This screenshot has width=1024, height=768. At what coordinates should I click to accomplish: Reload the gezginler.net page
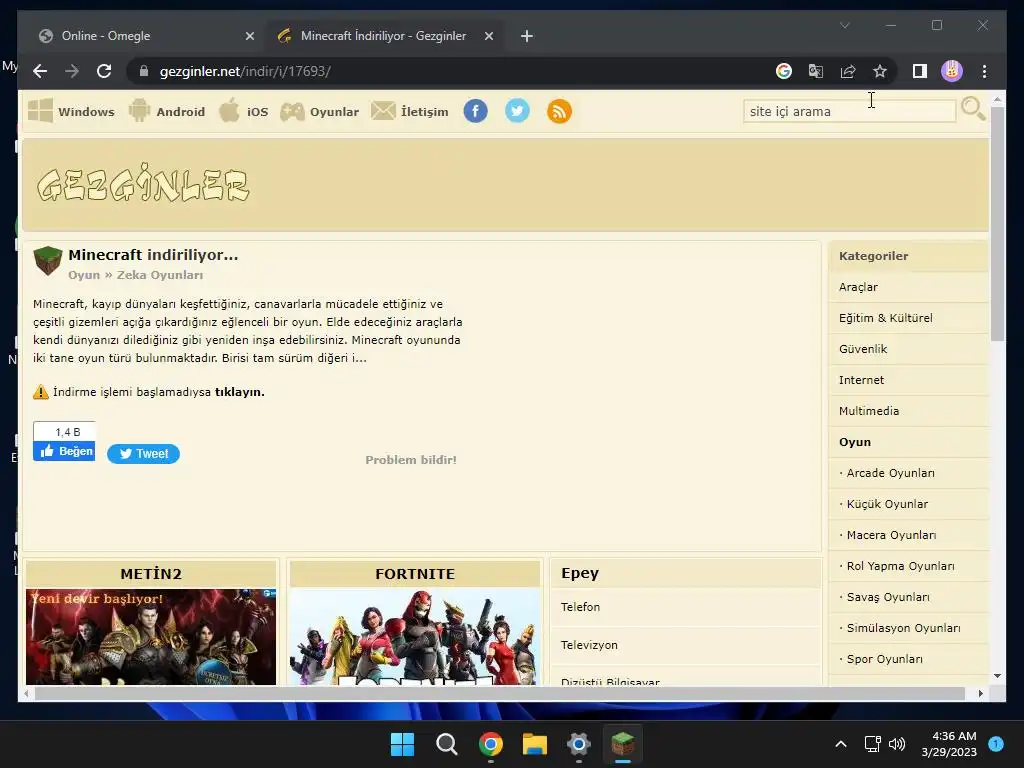(x=104, y=71)
